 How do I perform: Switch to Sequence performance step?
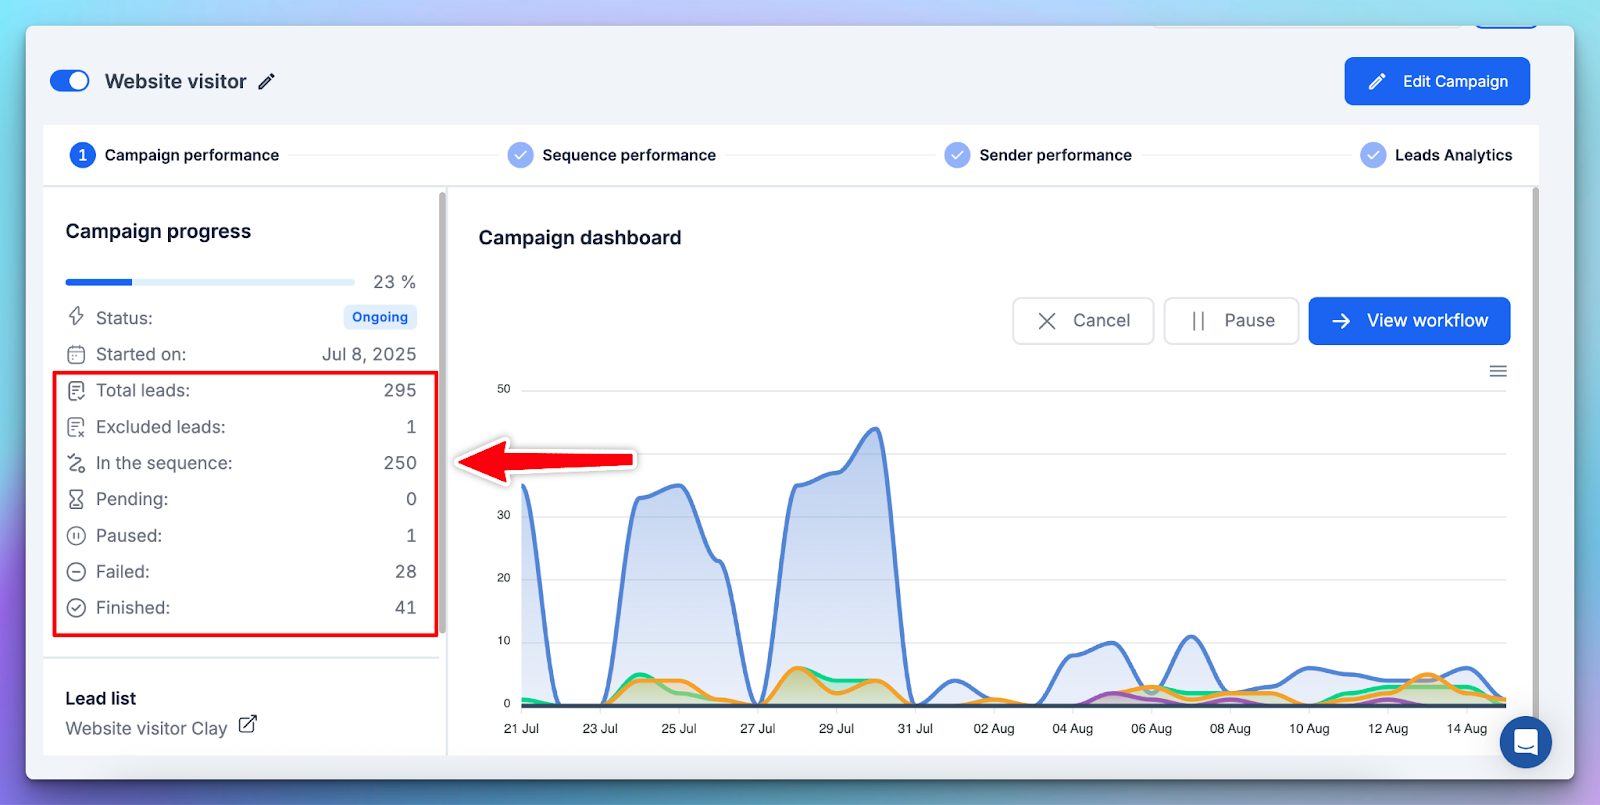click(612, 155)
